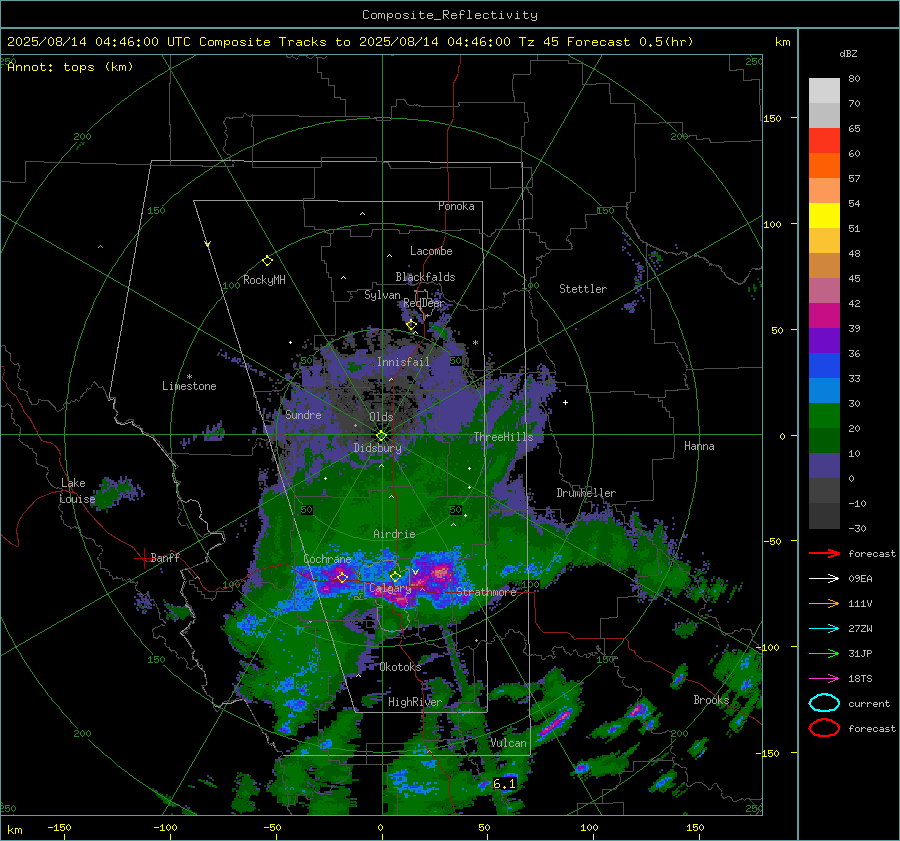Click the Composite_Reflectivity title

[x=449, y=15]
